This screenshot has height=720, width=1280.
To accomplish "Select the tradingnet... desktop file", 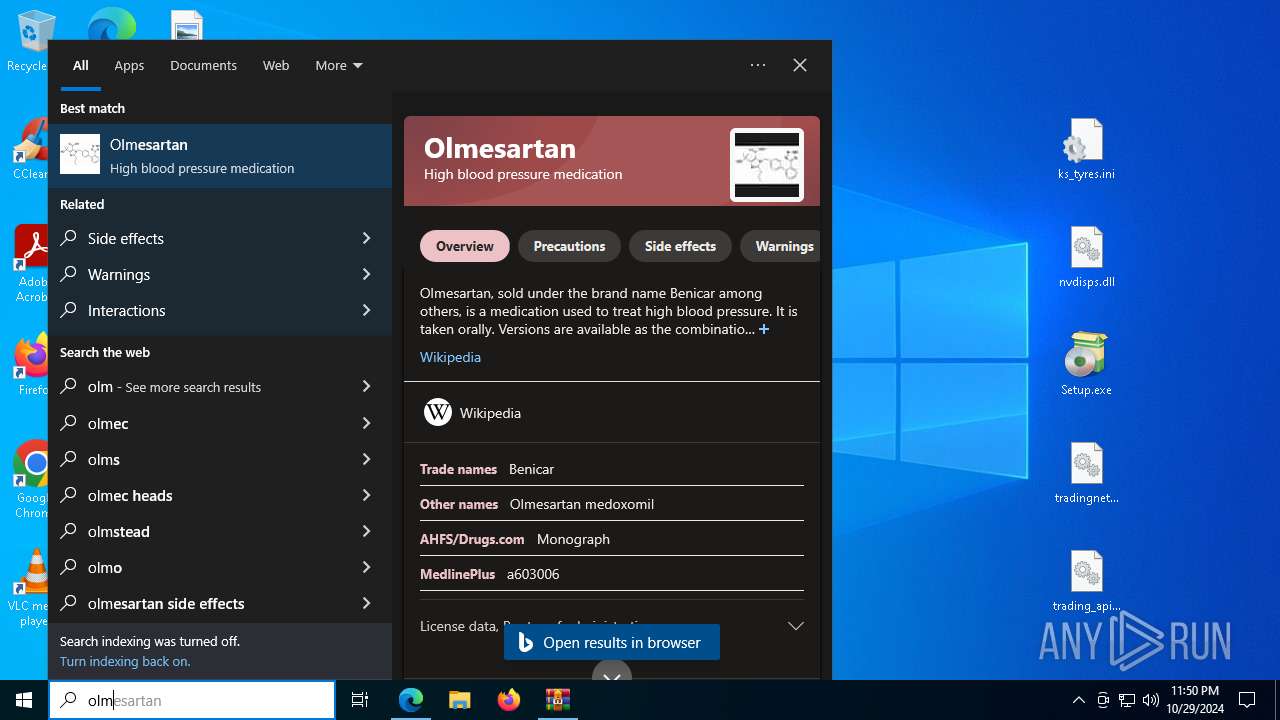I will (1086, 473).
